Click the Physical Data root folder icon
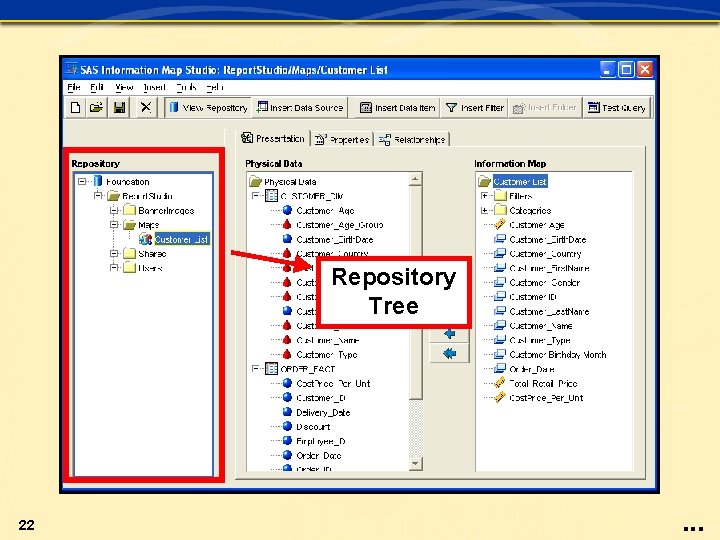The width and height of the screenshot is (720, 540). coord(255,181)
